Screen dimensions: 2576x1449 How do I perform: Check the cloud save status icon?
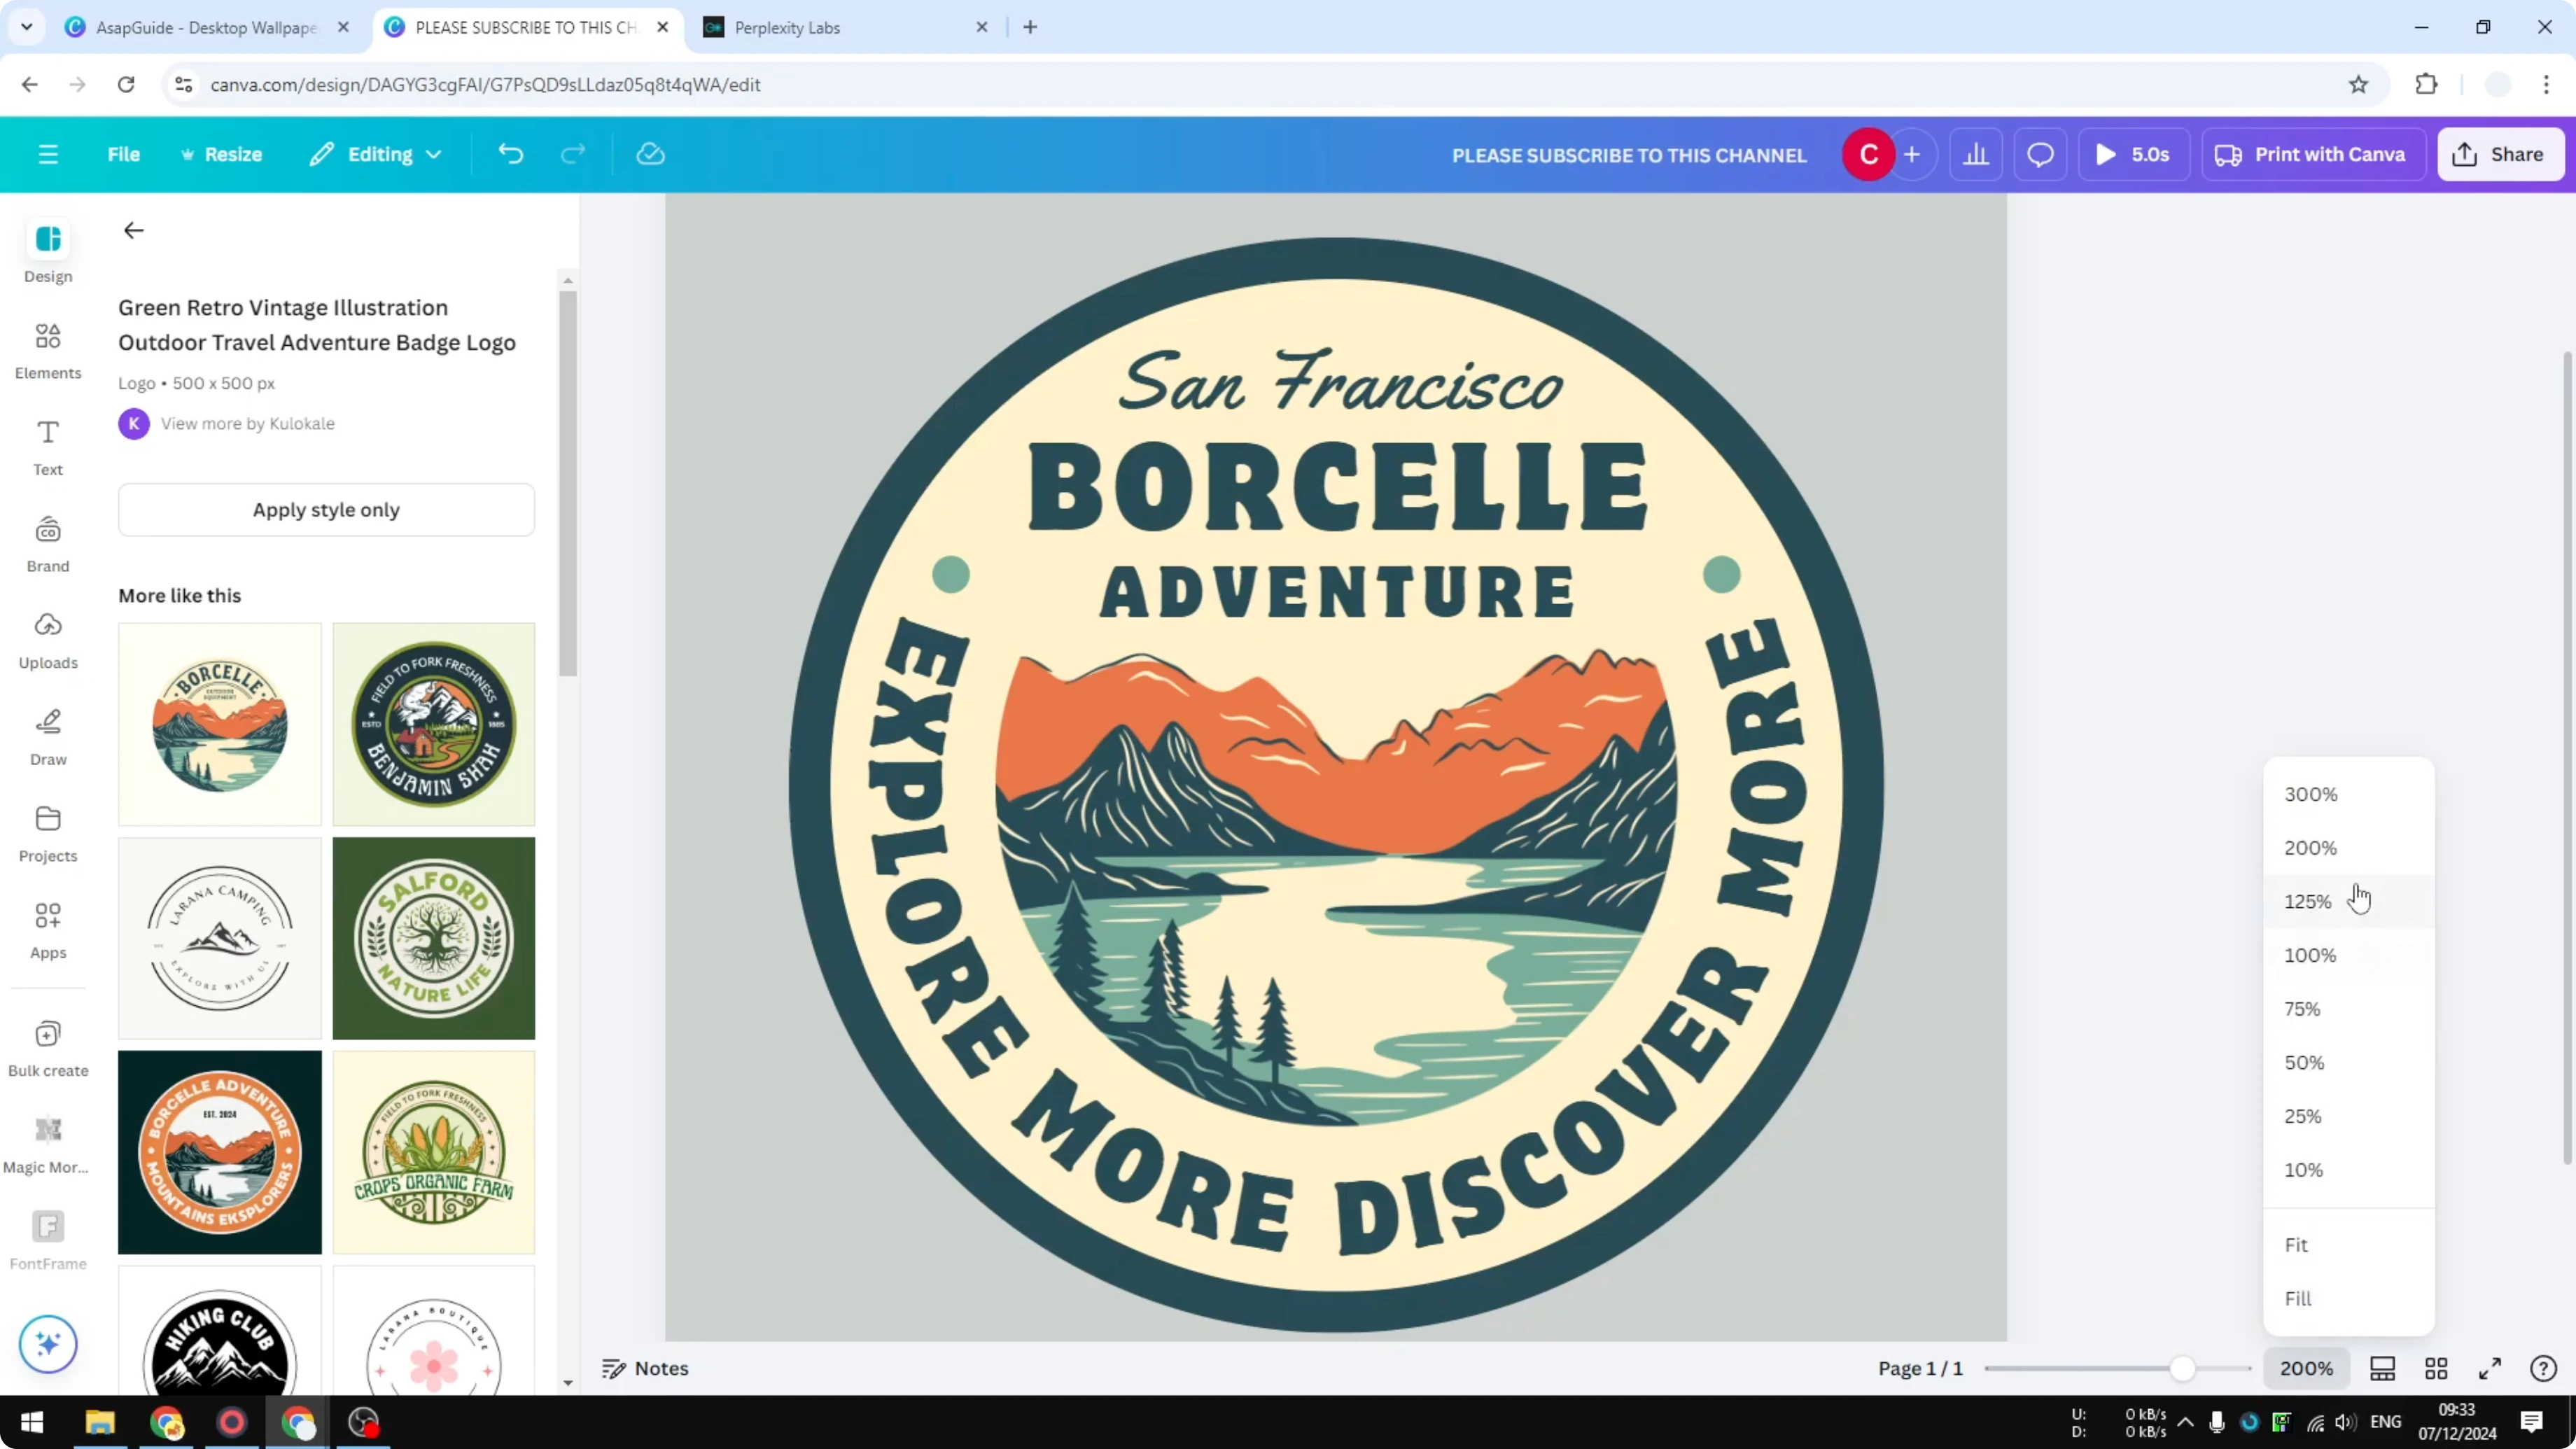point(650,154)
